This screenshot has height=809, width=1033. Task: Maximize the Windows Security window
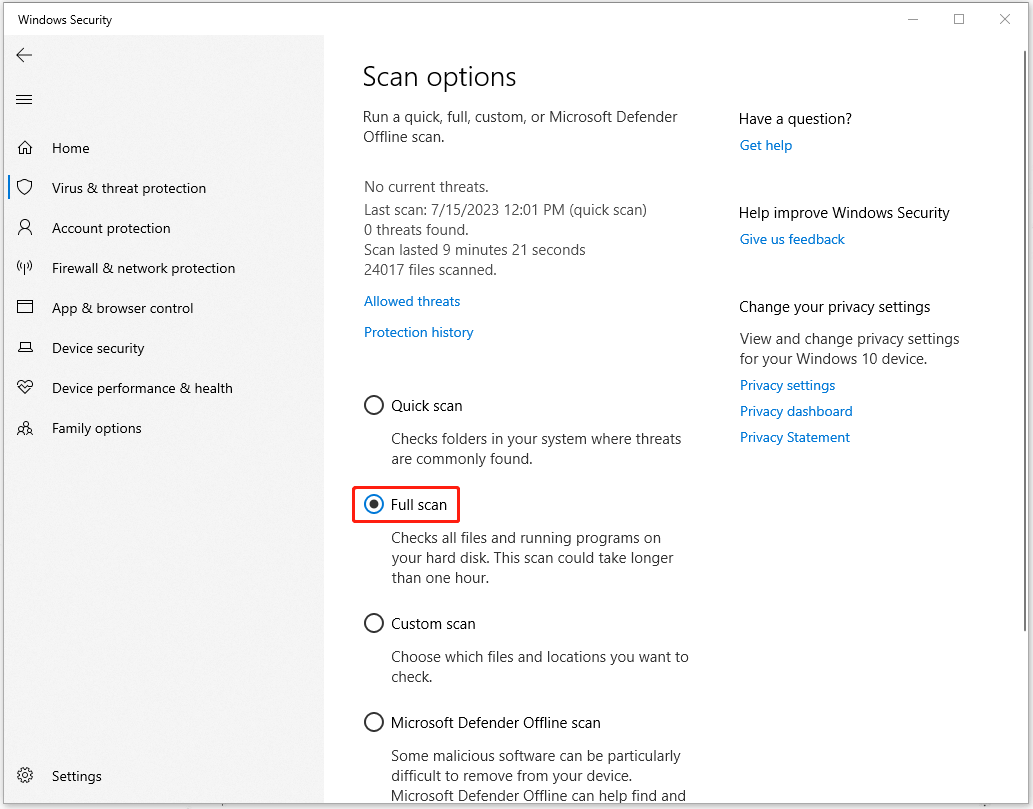tap(959, 19)
